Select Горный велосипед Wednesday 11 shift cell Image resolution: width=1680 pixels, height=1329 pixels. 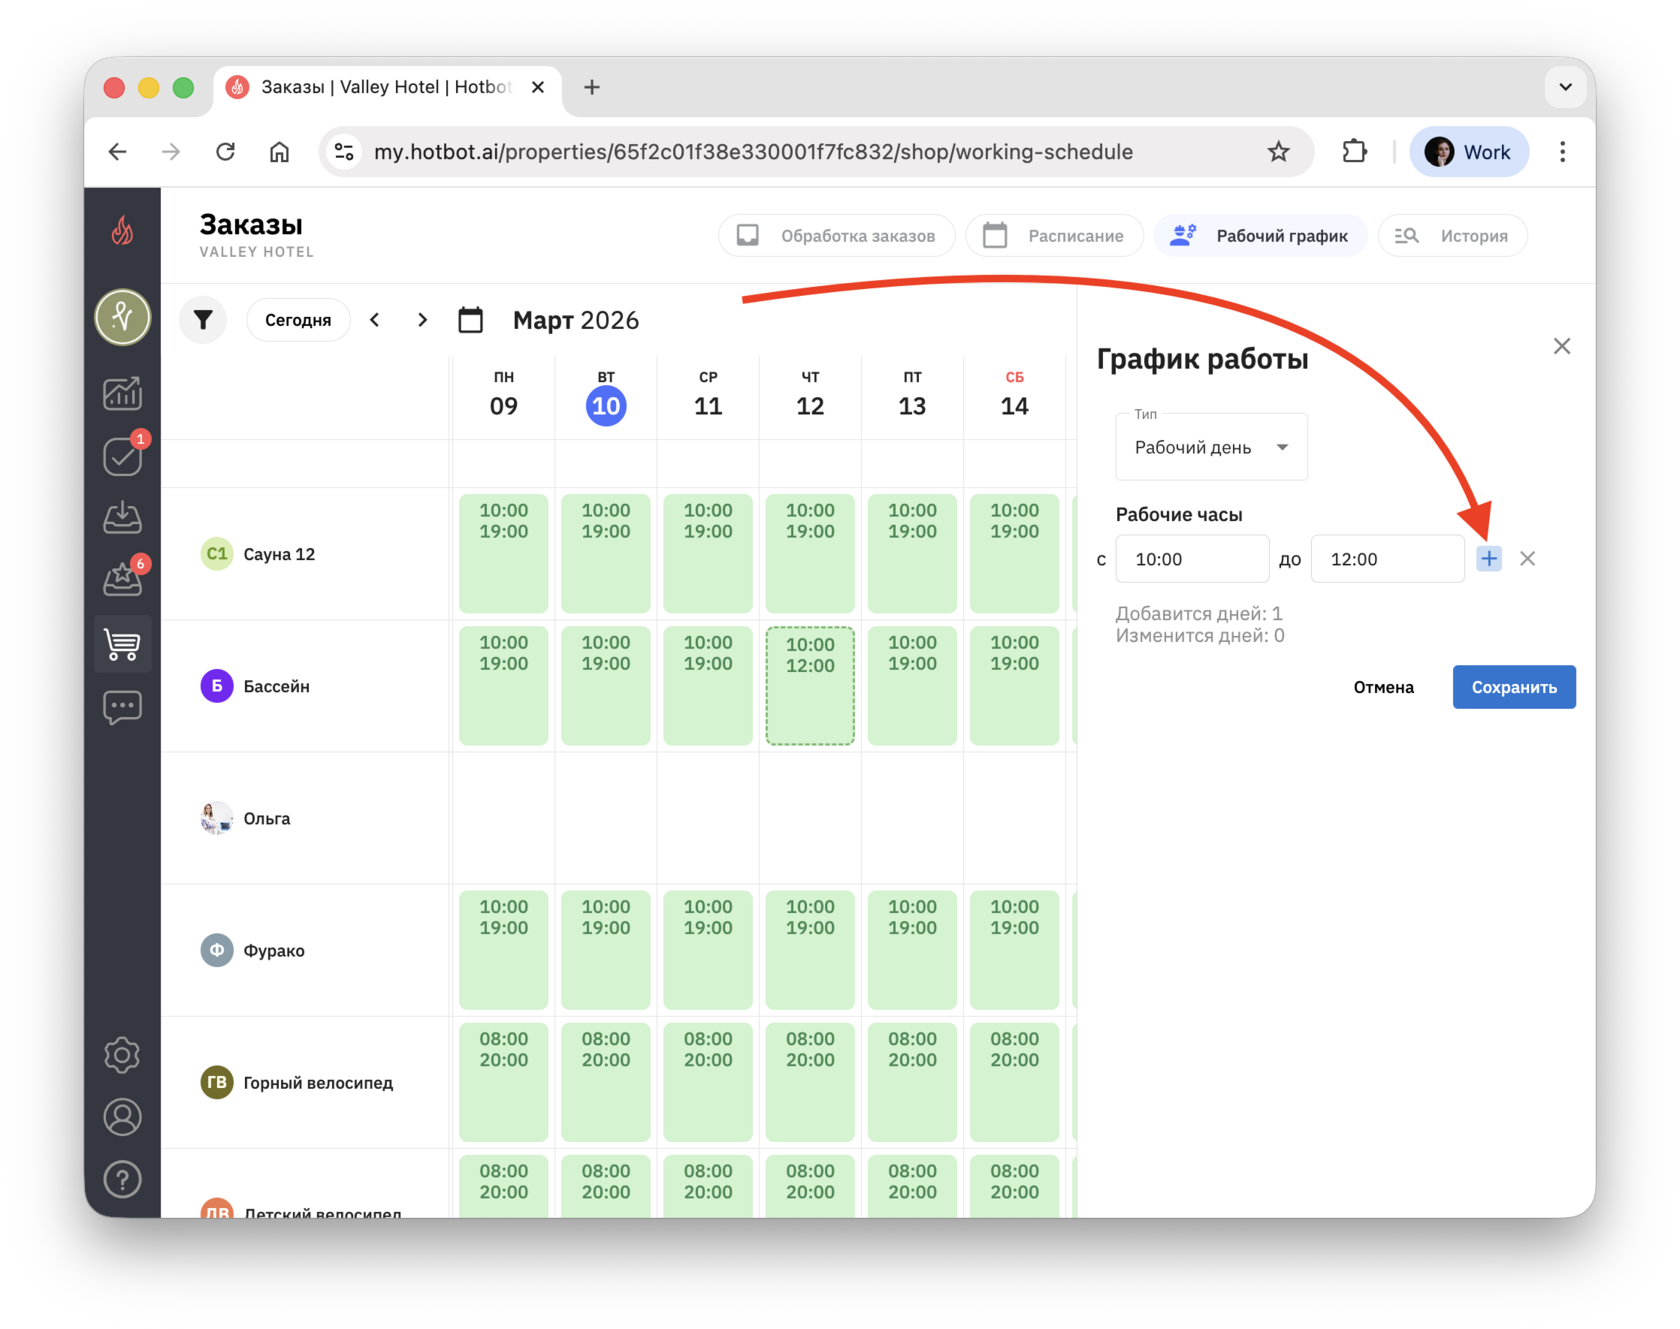click(708, 1082)
